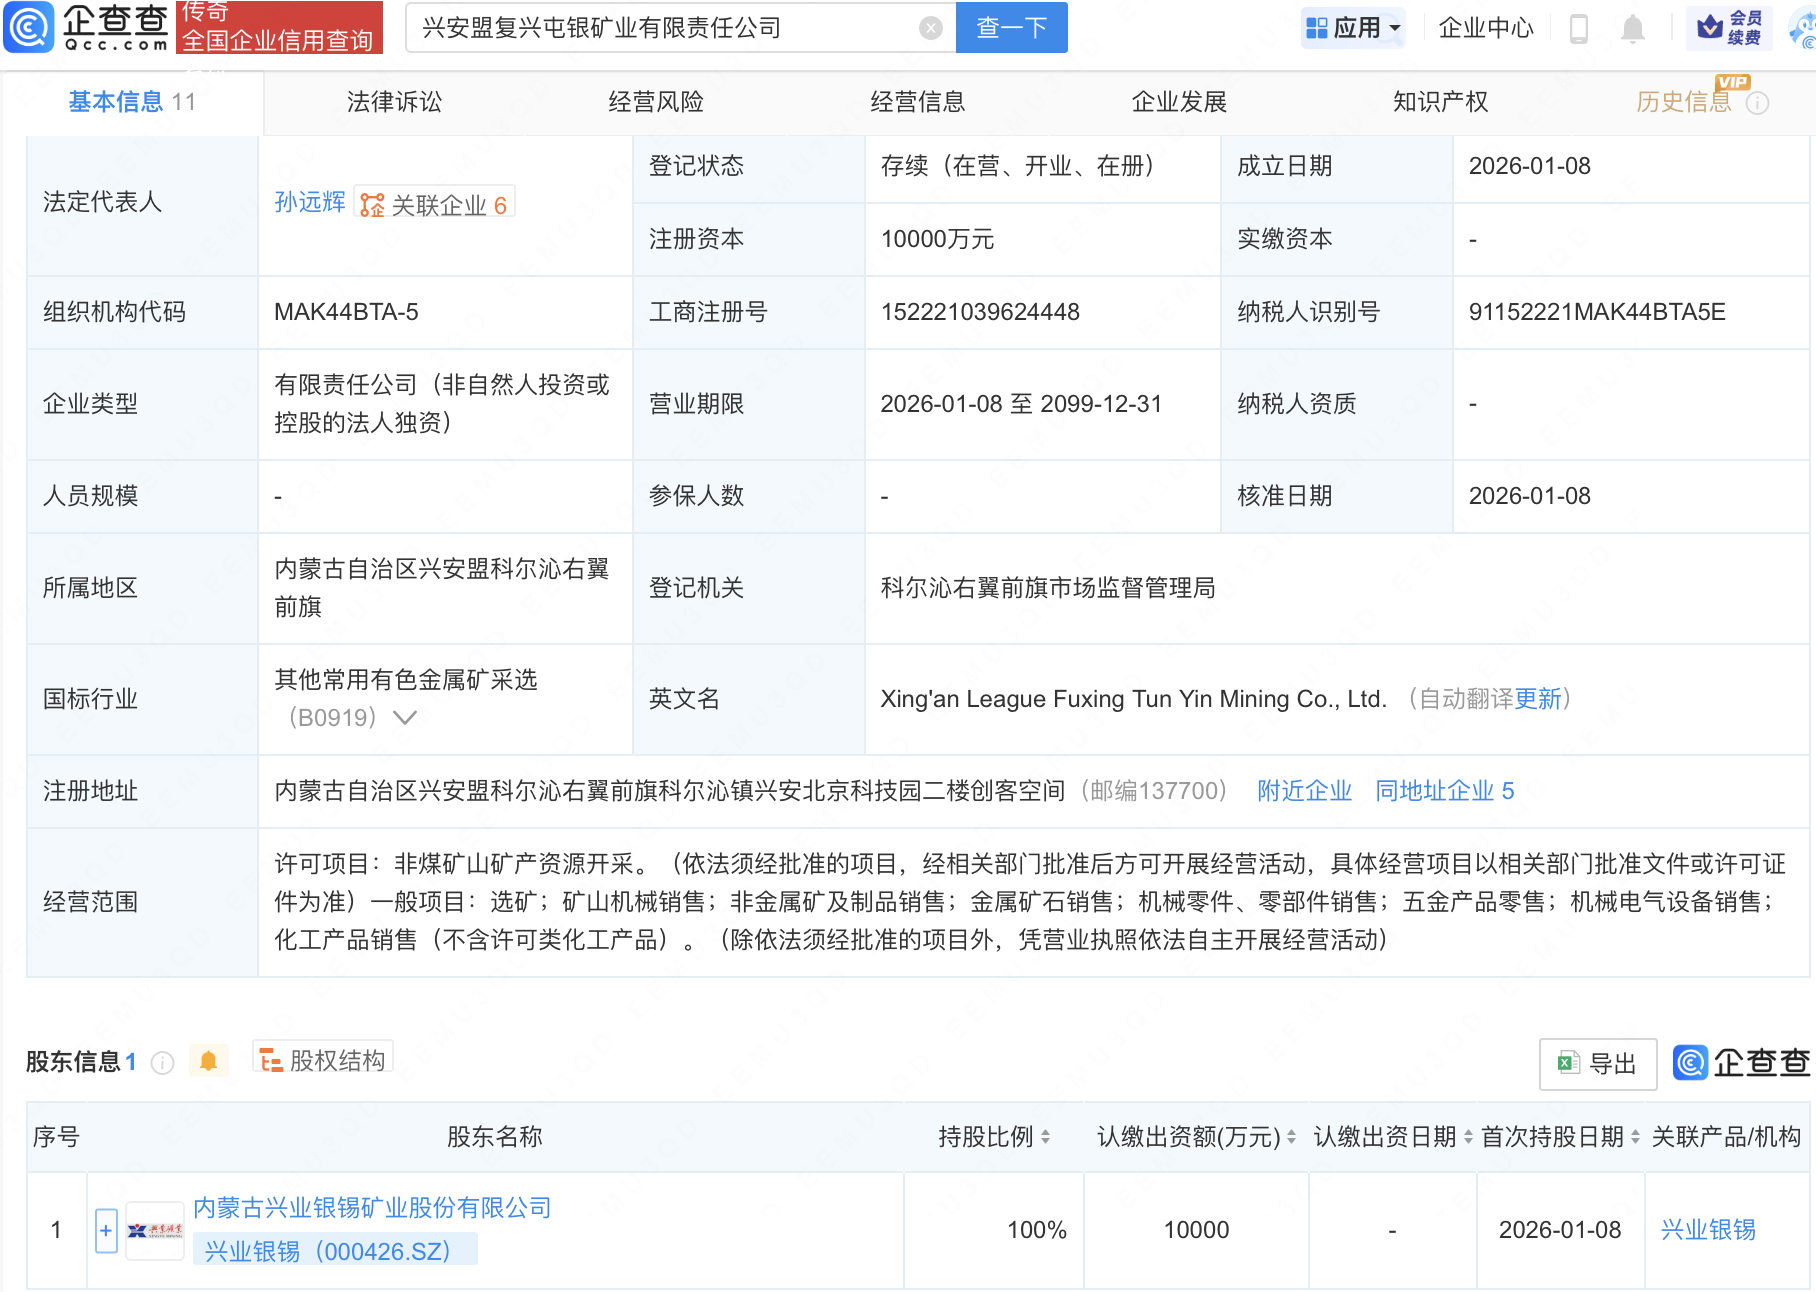Open the 应用 dropdown menu
This screenshot has height=1292, width=1816.
pyautogui.click(x=1353, y=27)
